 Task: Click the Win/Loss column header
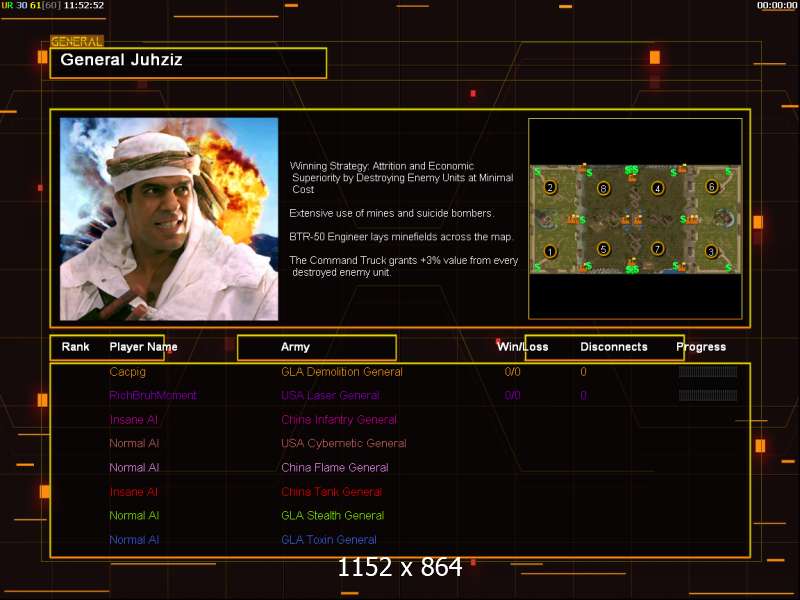[522, 347]
